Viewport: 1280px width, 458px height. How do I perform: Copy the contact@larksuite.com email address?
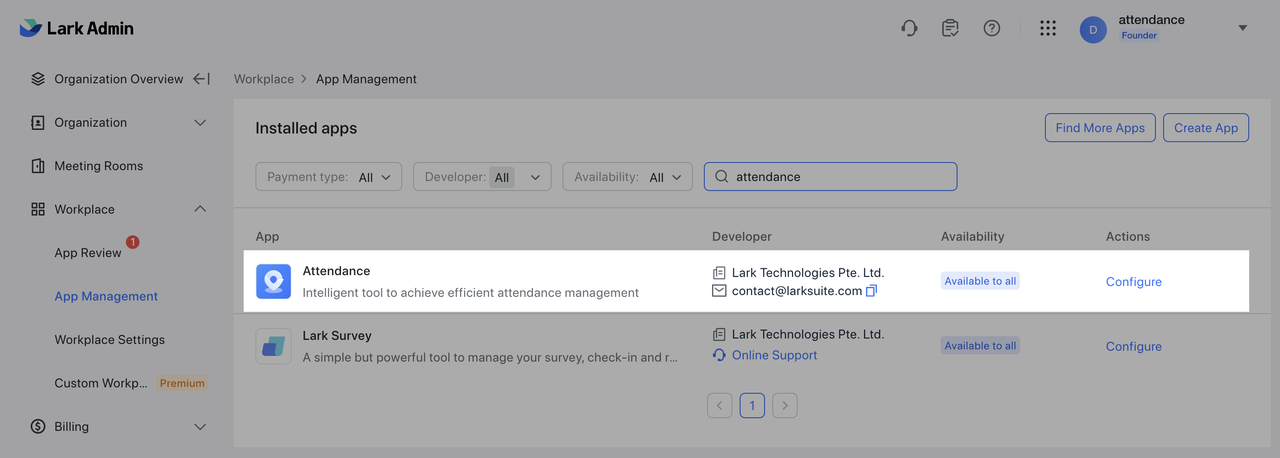(871, 291)
